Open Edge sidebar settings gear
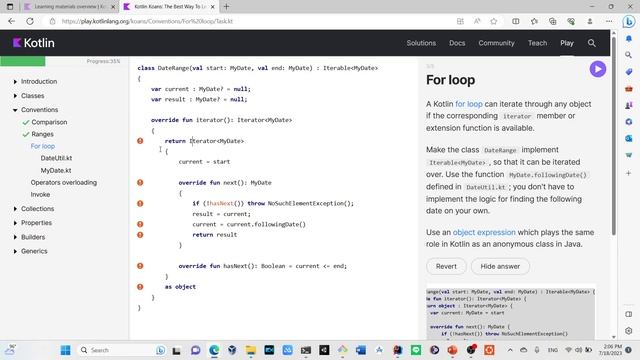Viewport: 640px width, 360px height. tap(629, 331)
